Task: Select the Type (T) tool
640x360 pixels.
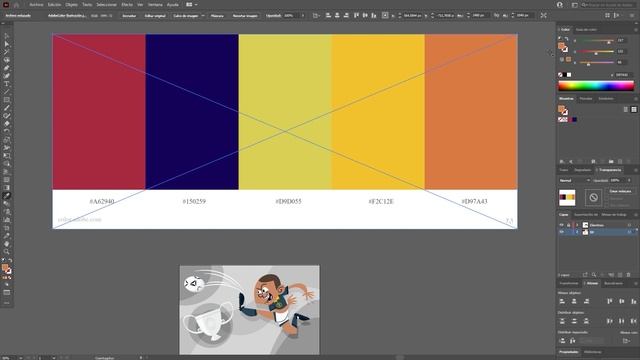Action: 7,84
